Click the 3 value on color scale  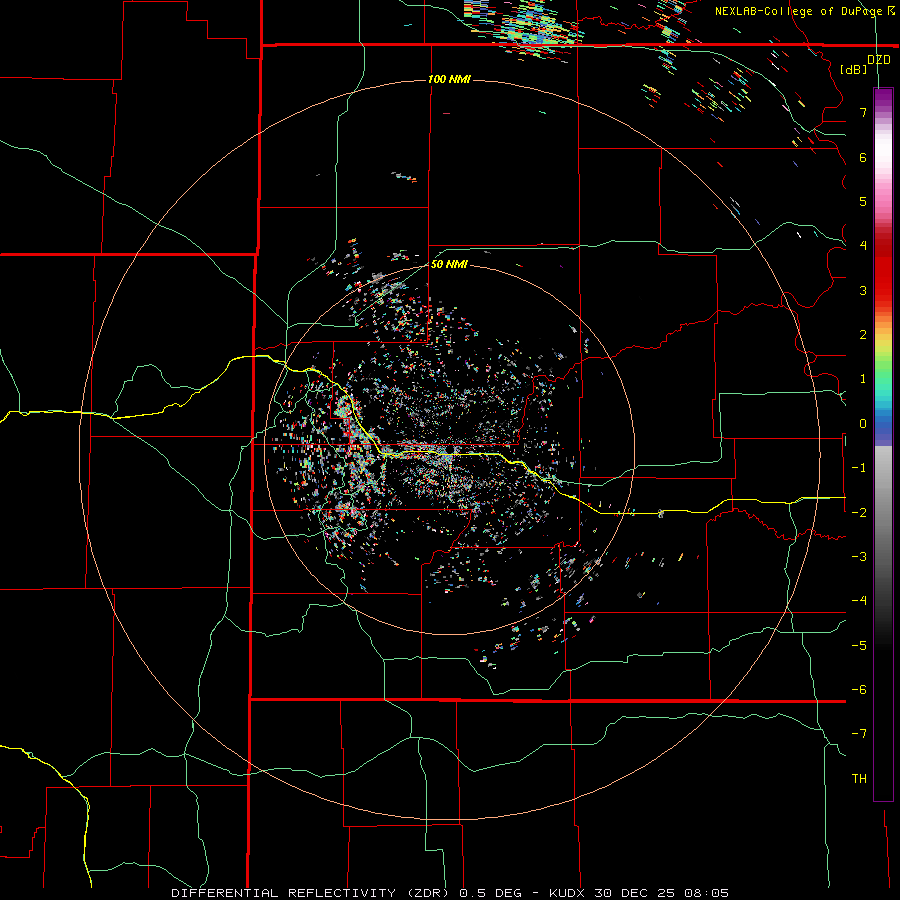863,290
